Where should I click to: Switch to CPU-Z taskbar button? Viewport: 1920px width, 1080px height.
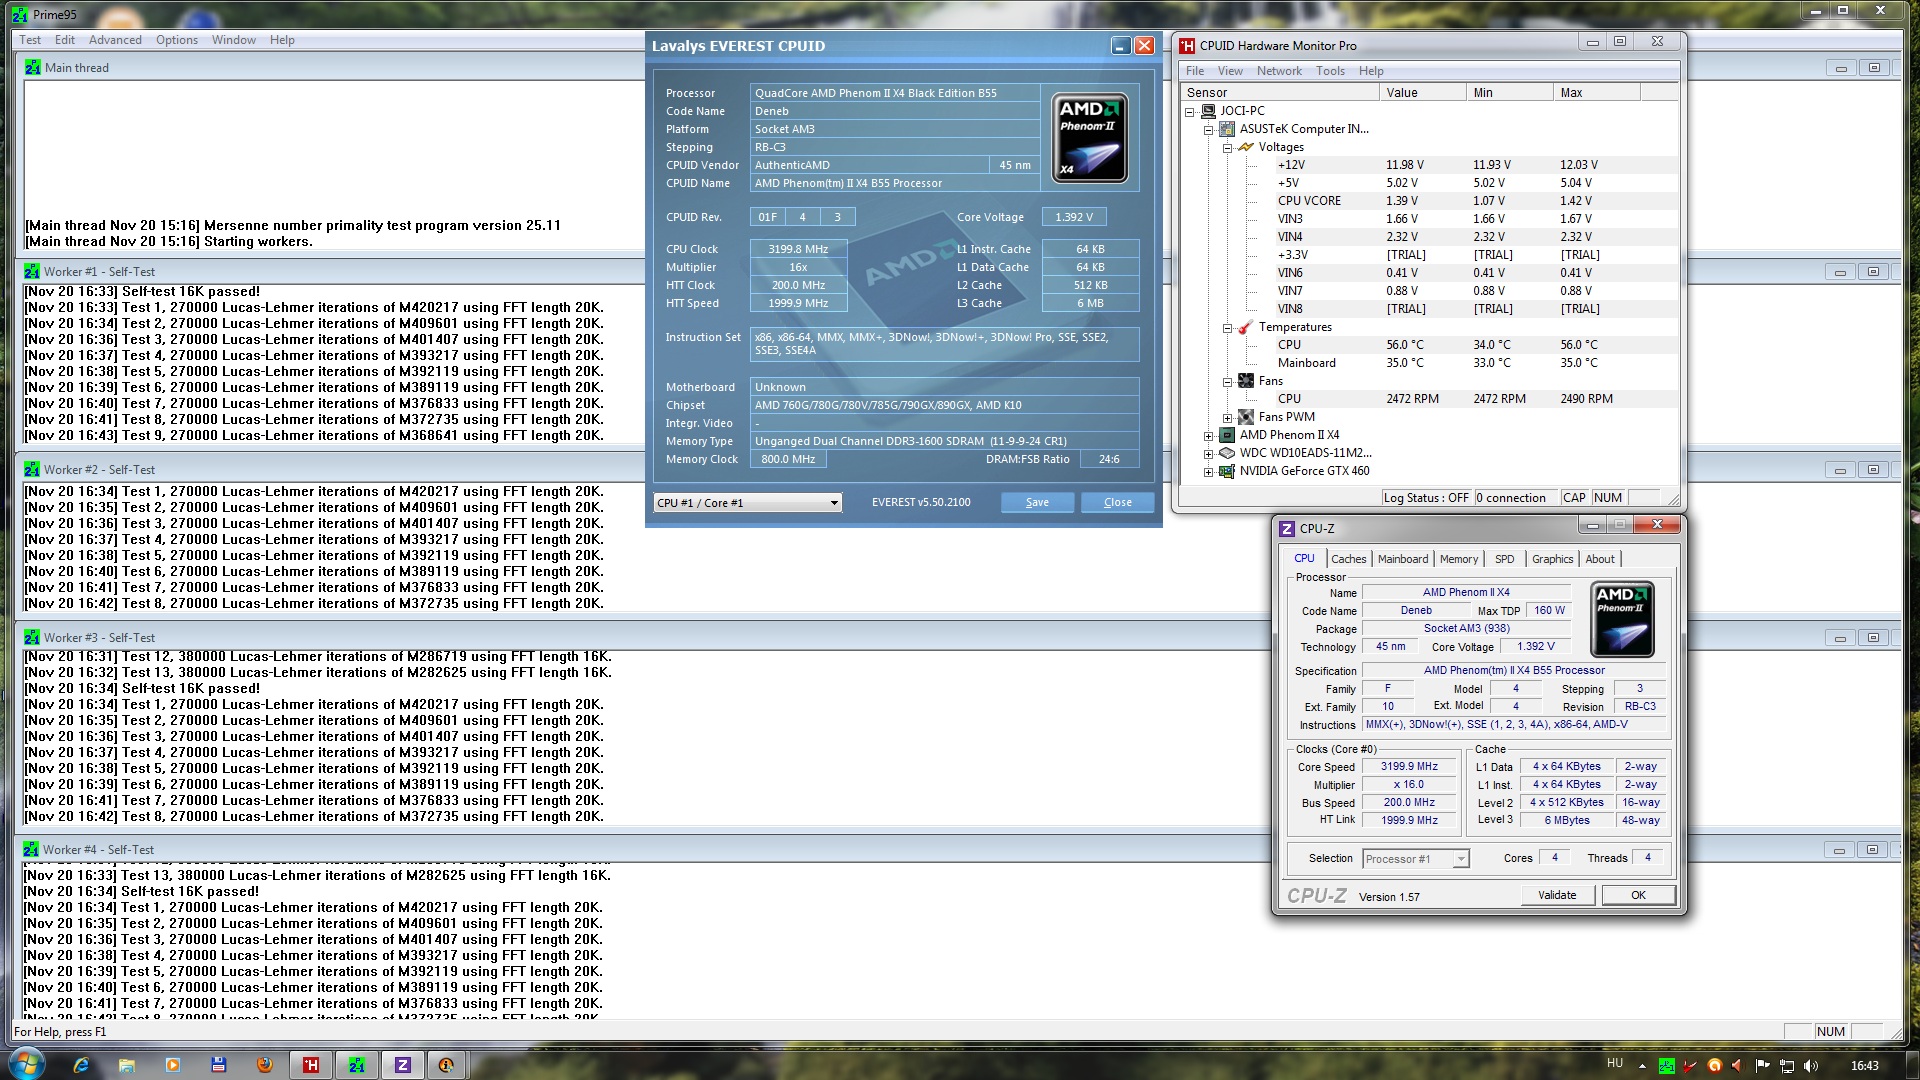tap(403, 1065)
